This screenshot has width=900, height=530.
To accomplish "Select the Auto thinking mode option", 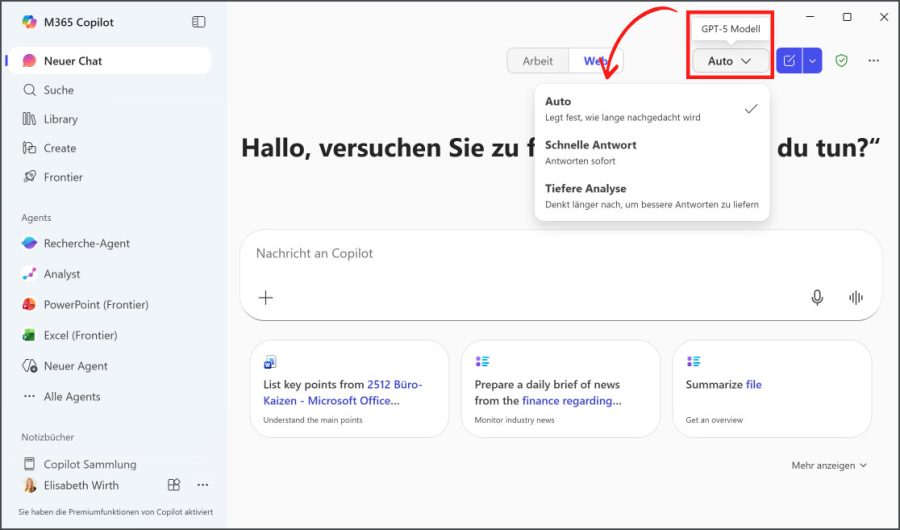I will pyautogui.click(x=651, y=108).
